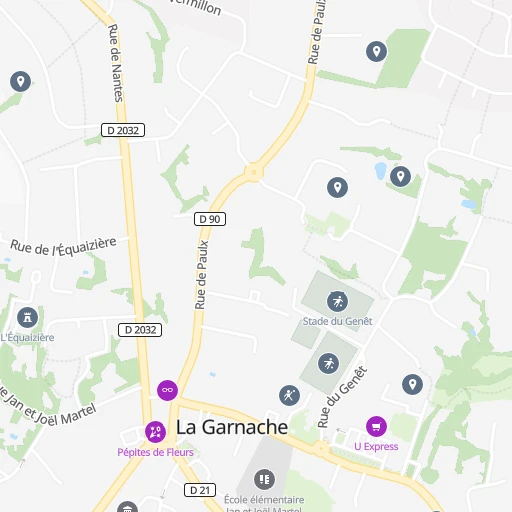Image resolution: width=512 pixels, height=512 pixels.
Task: Click the École élémentaire school icon
Action: point(265,479)
